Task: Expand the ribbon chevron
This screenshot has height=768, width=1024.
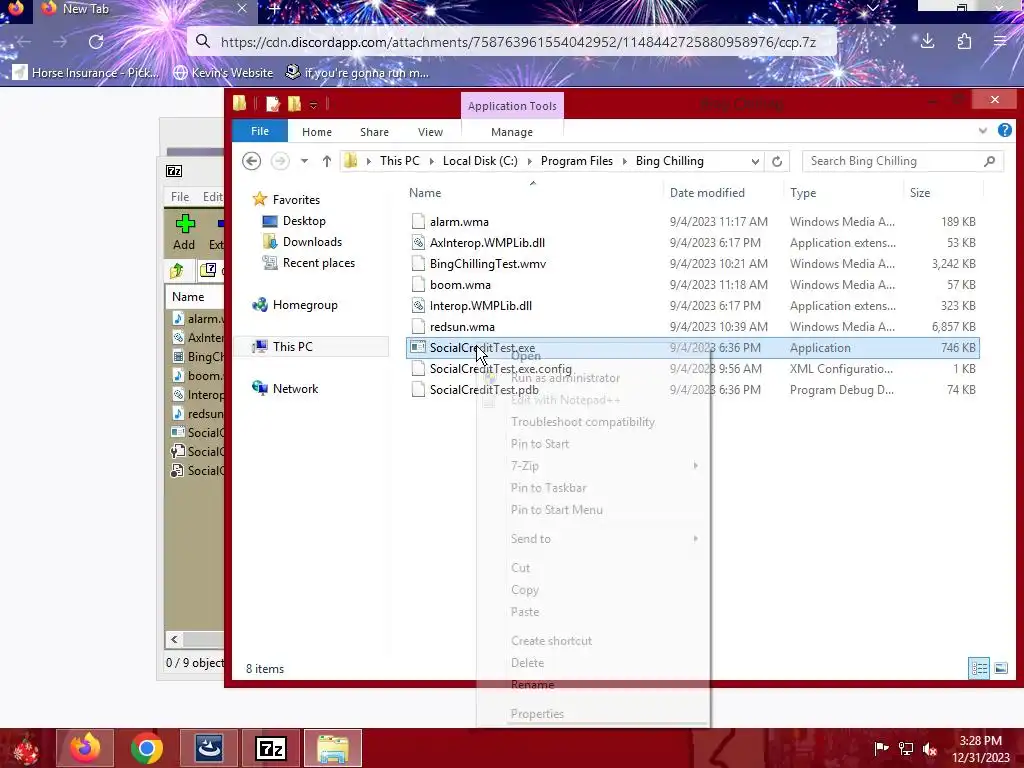Action: click(x=982, y=131)
